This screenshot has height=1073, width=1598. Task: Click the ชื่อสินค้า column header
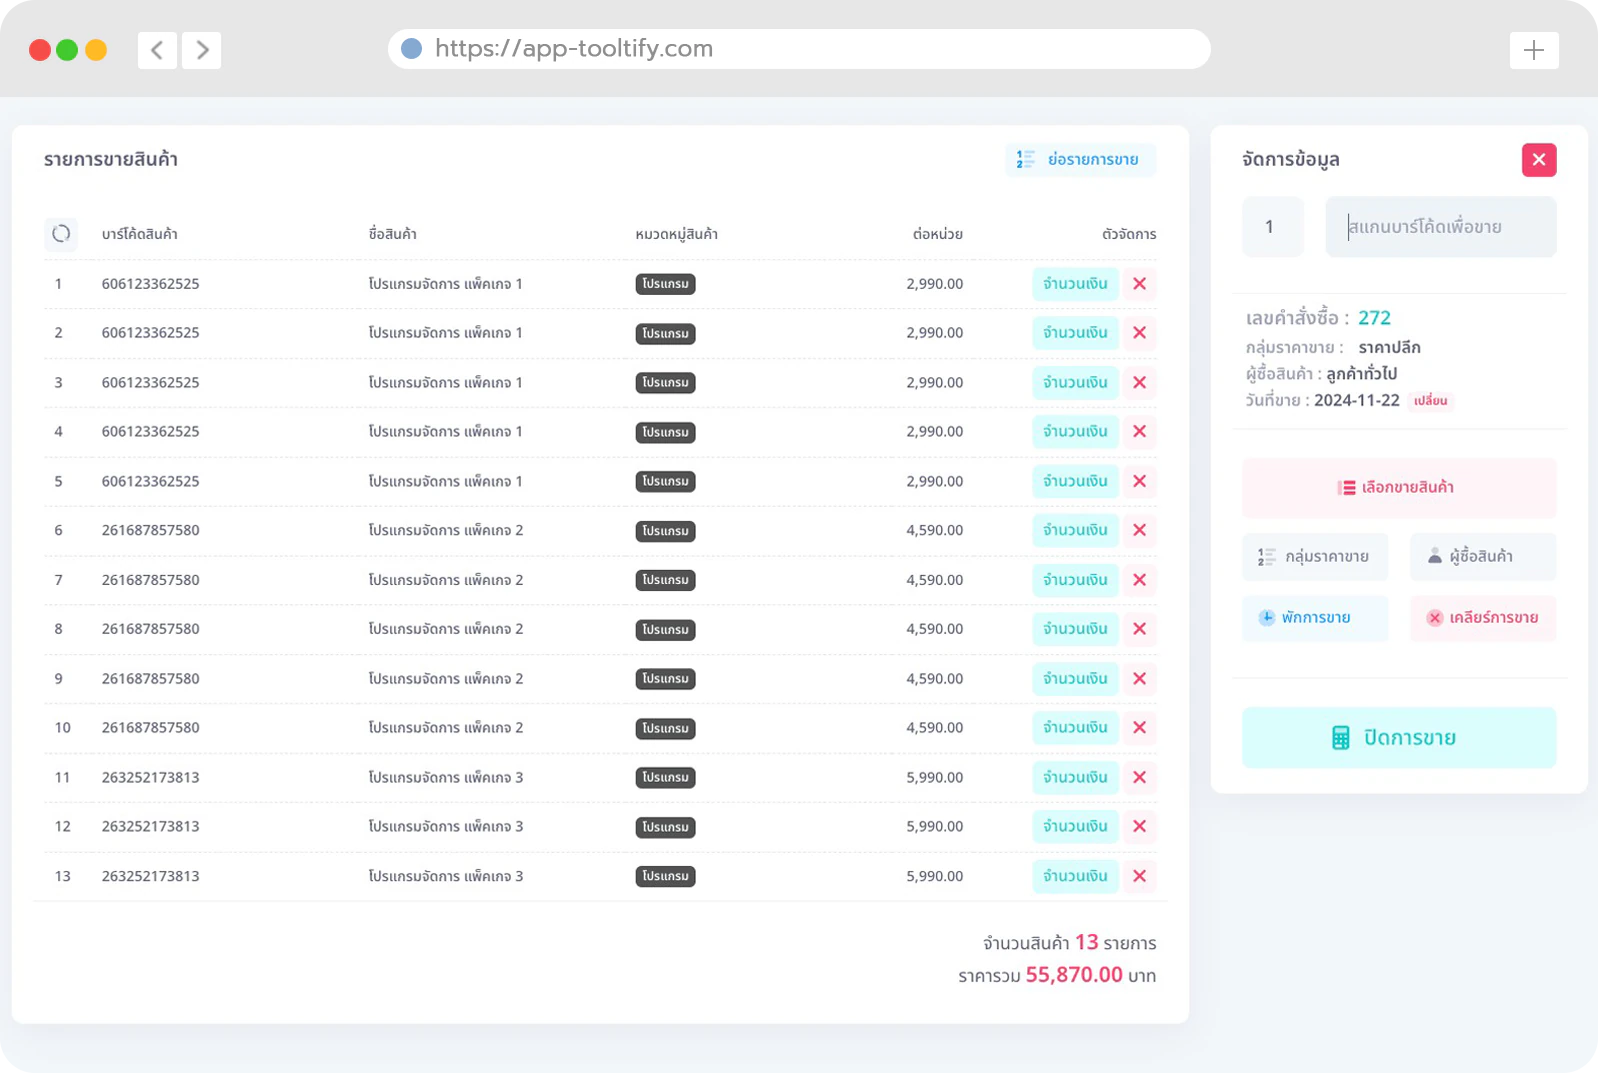392,234
